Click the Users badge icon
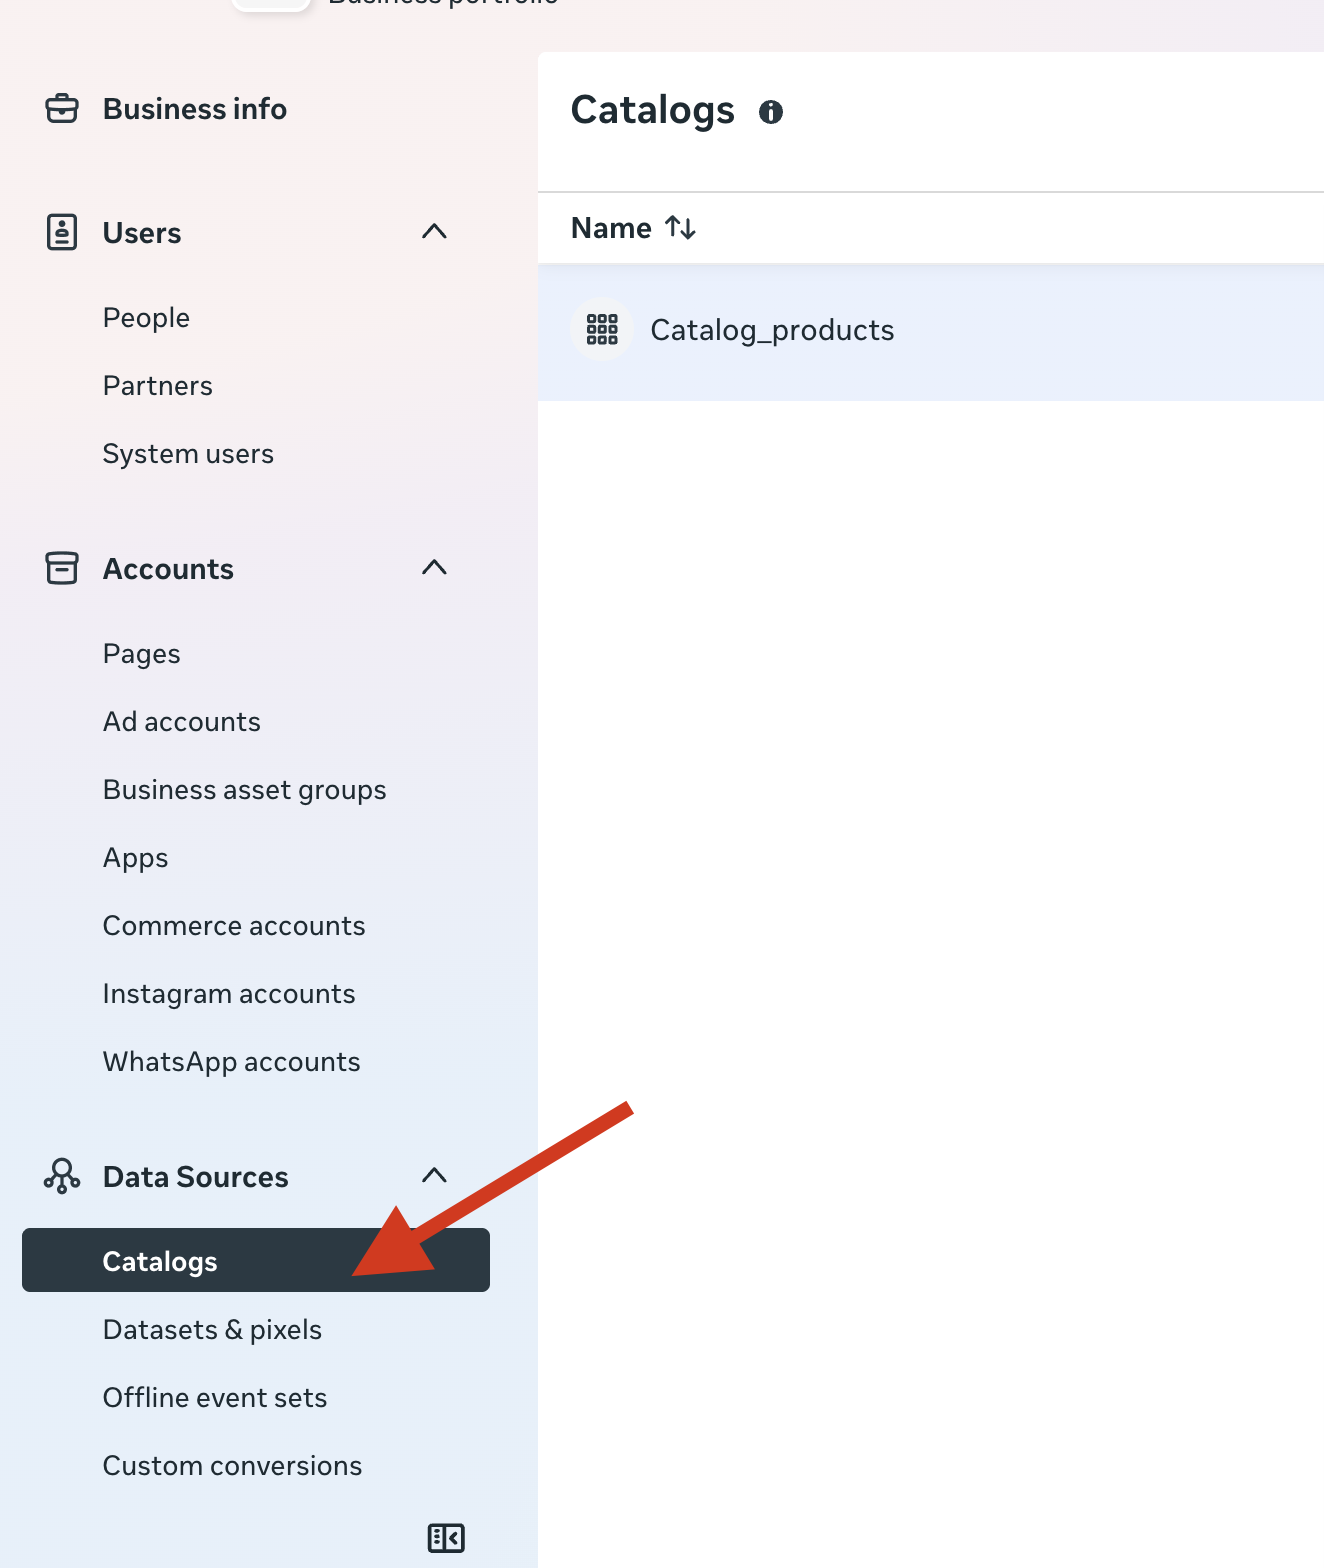 [62, 232]
